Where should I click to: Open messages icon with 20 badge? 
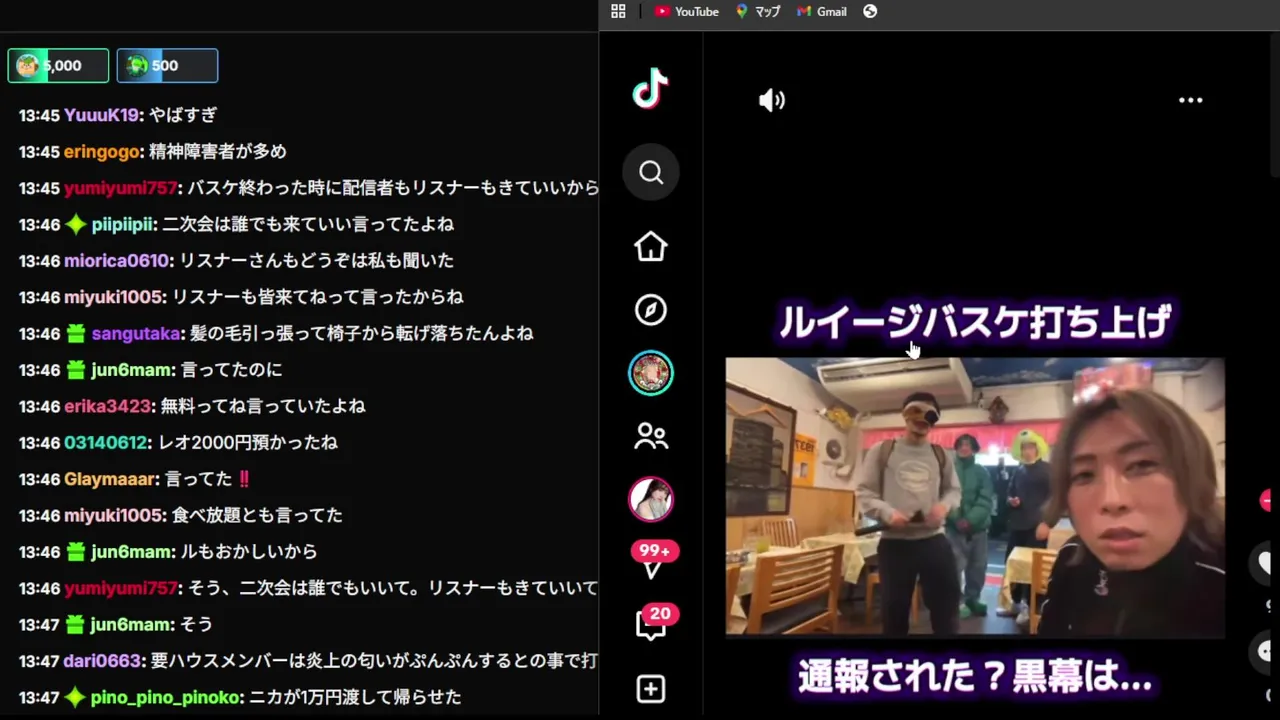click(653, 624)
